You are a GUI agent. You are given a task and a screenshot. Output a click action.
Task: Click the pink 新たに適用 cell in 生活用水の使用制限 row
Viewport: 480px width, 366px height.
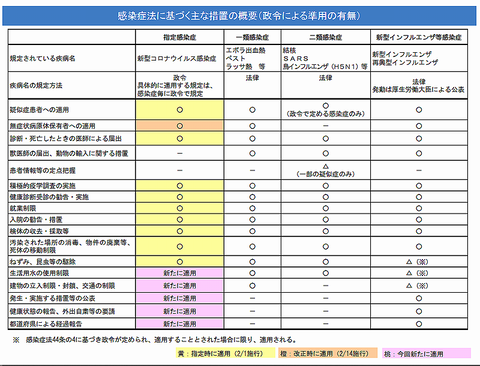coord(180,273)
